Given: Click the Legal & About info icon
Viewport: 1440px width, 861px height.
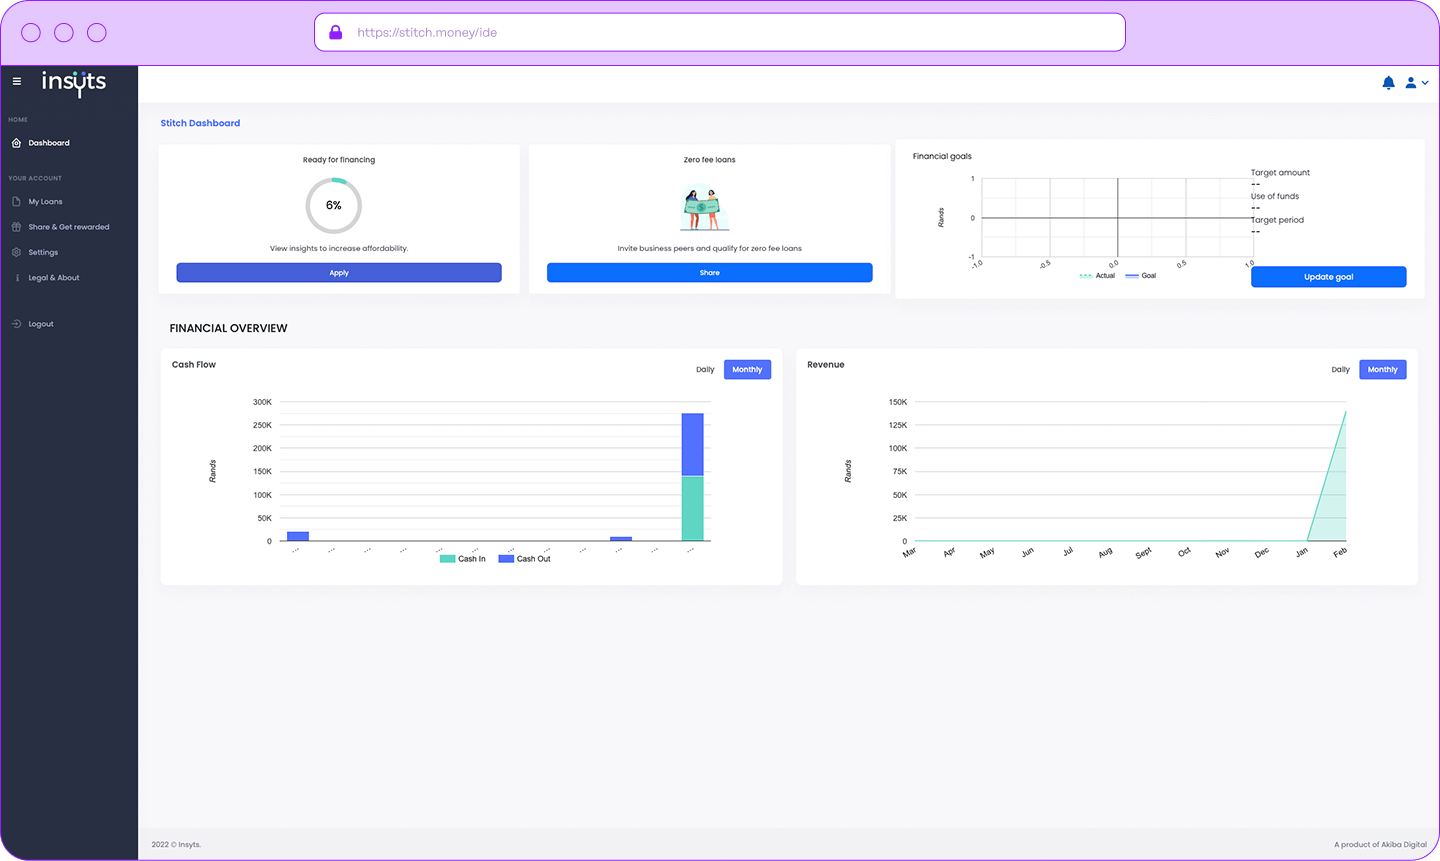Looking at the screenshot, I should coord(16,278).
